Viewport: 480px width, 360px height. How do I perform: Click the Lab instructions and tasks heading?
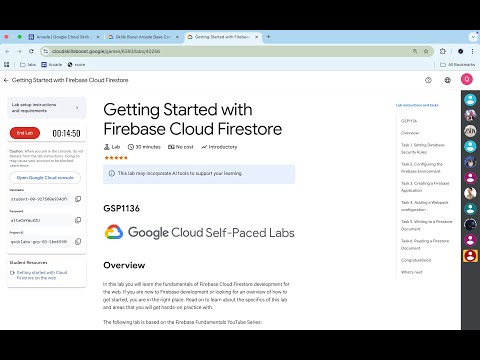pos(417,105)
